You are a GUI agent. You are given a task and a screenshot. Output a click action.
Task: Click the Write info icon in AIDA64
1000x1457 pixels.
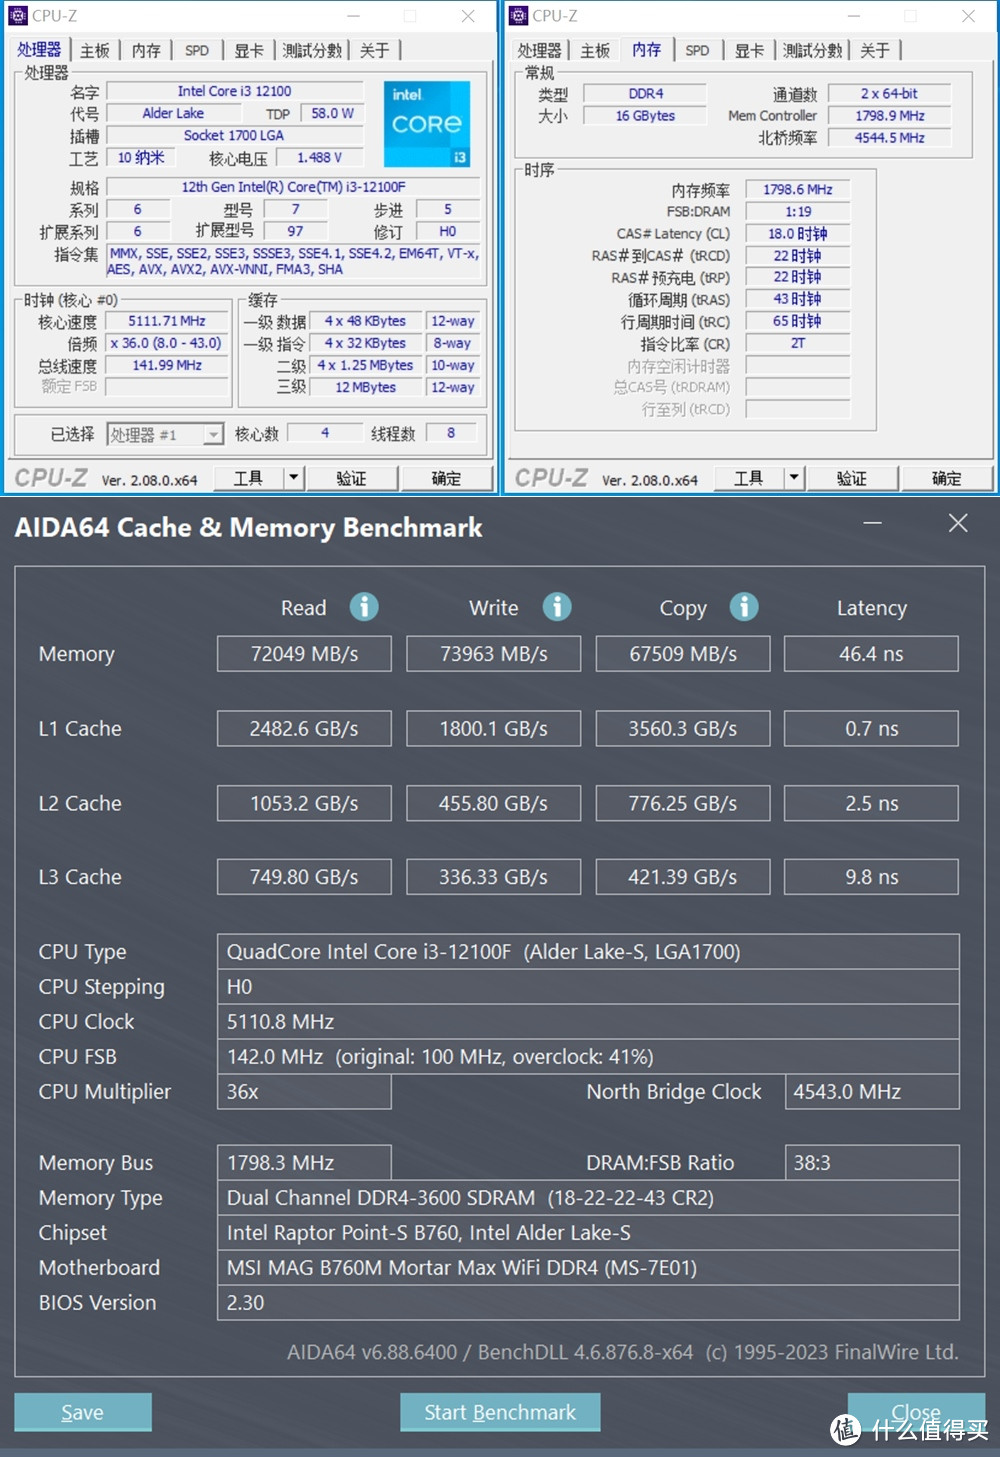(557, 607)
